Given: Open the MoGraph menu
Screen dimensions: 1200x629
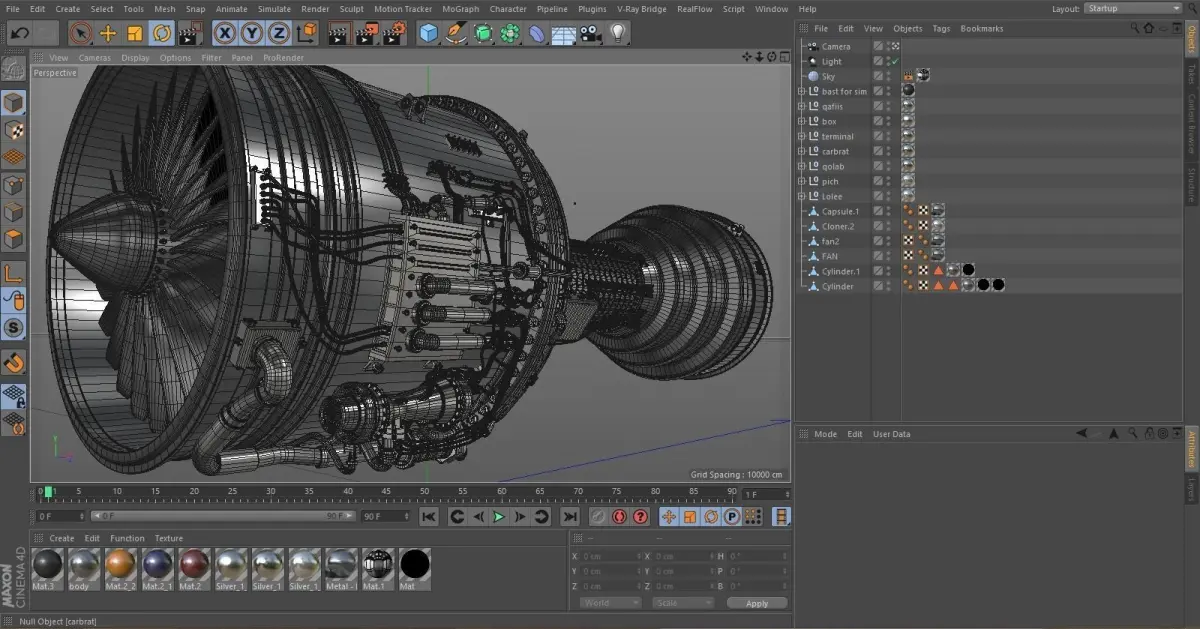Looking at the screenshot, I should pos(460,9).
